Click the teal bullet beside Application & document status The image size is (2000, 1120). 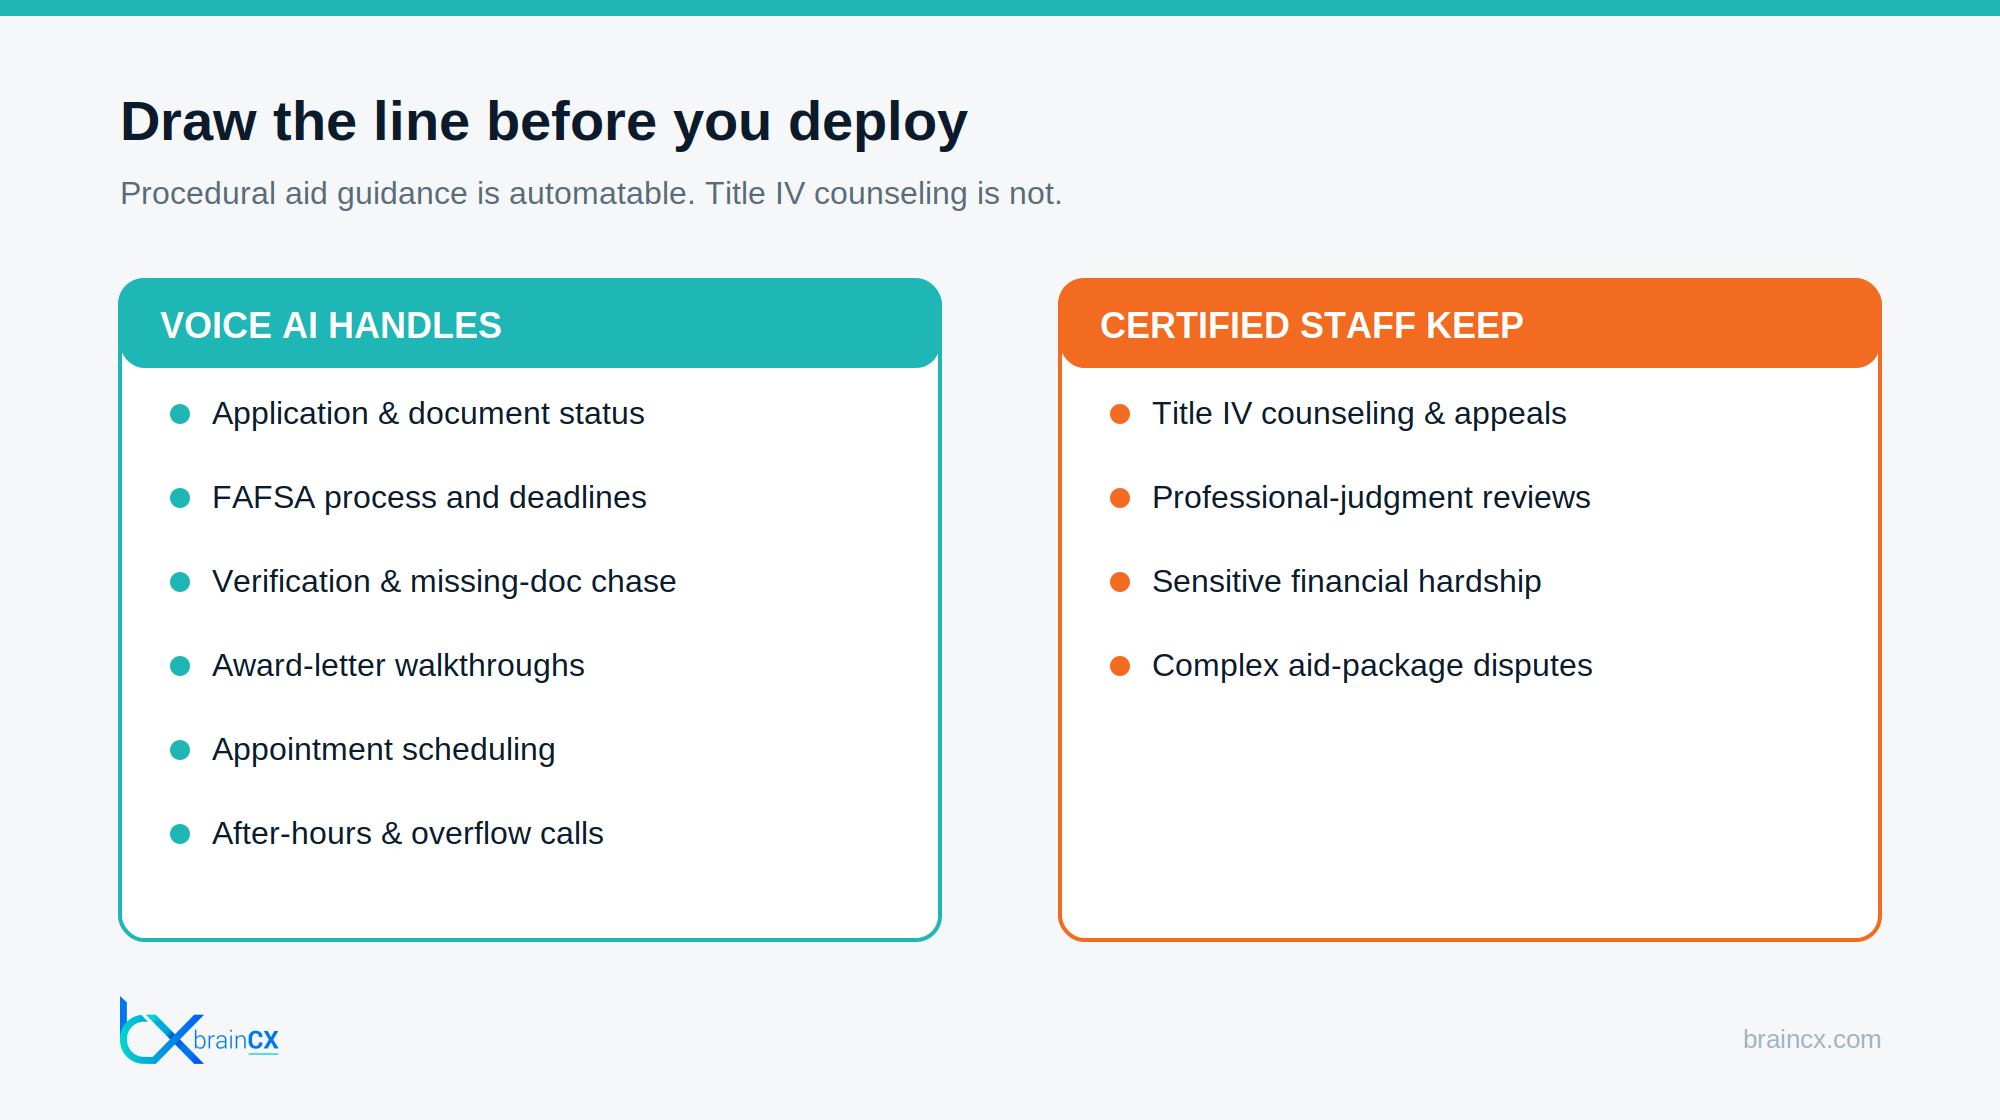coord(180,414)
